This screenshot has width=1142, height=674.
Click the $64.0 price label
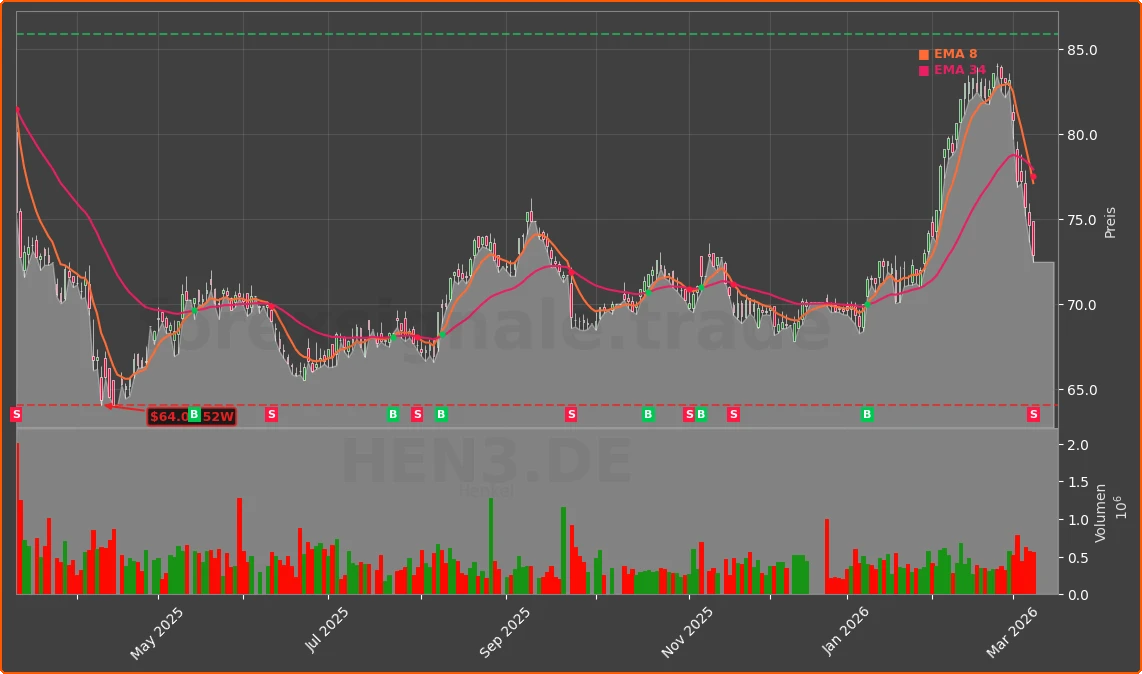click(166, 414)
